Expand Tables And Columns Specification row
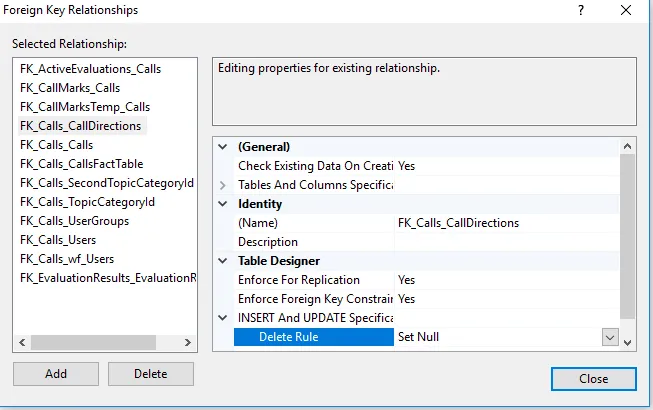Image resolution: width=653 pixels, height=410 pixels. (223, 185)
